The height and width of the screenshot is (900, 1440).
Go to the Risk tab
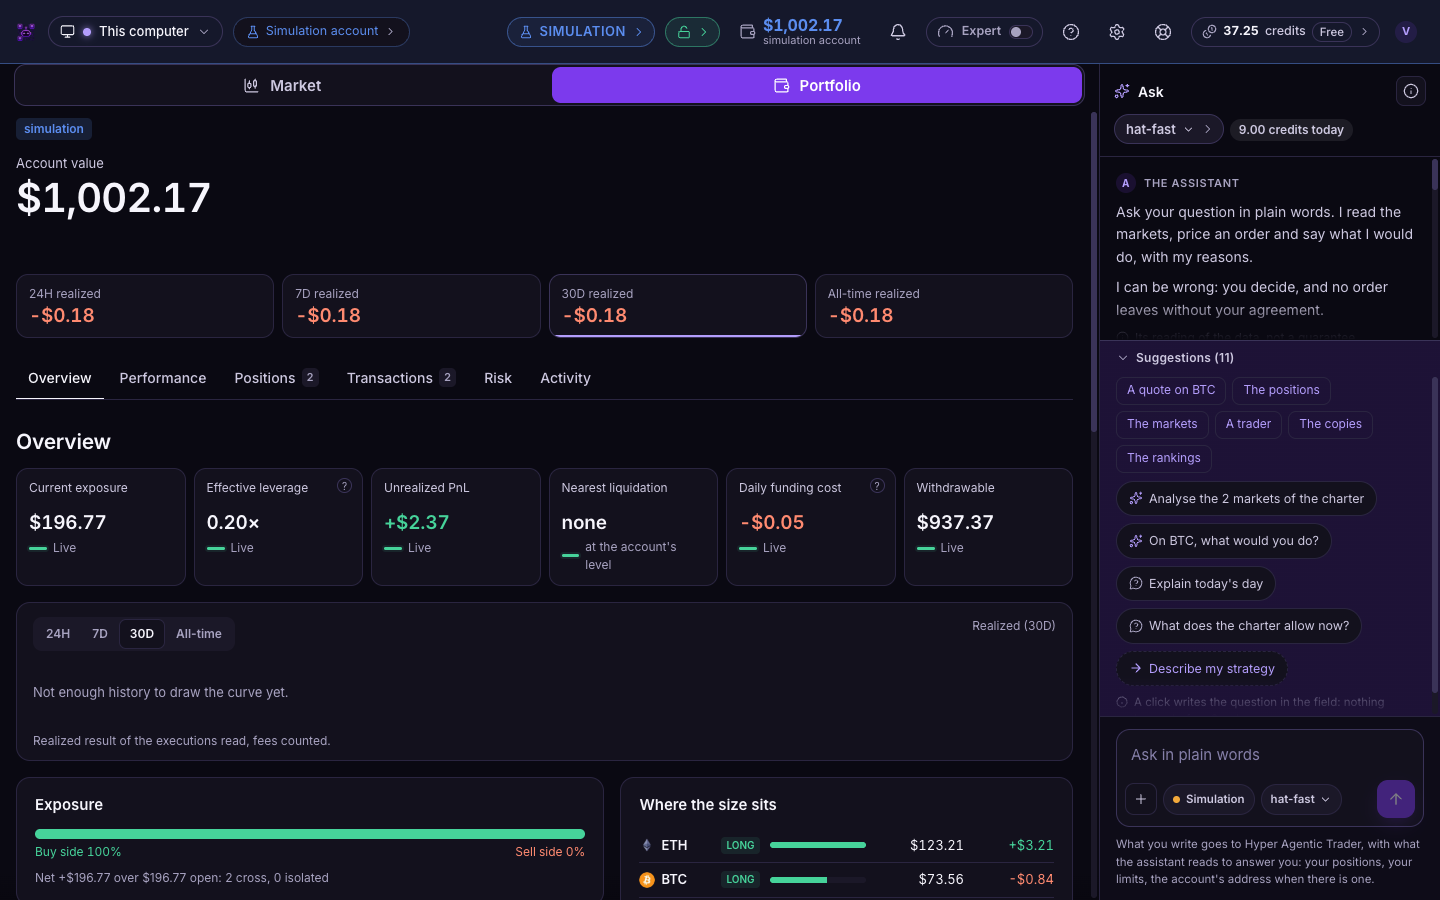point(498,378)
